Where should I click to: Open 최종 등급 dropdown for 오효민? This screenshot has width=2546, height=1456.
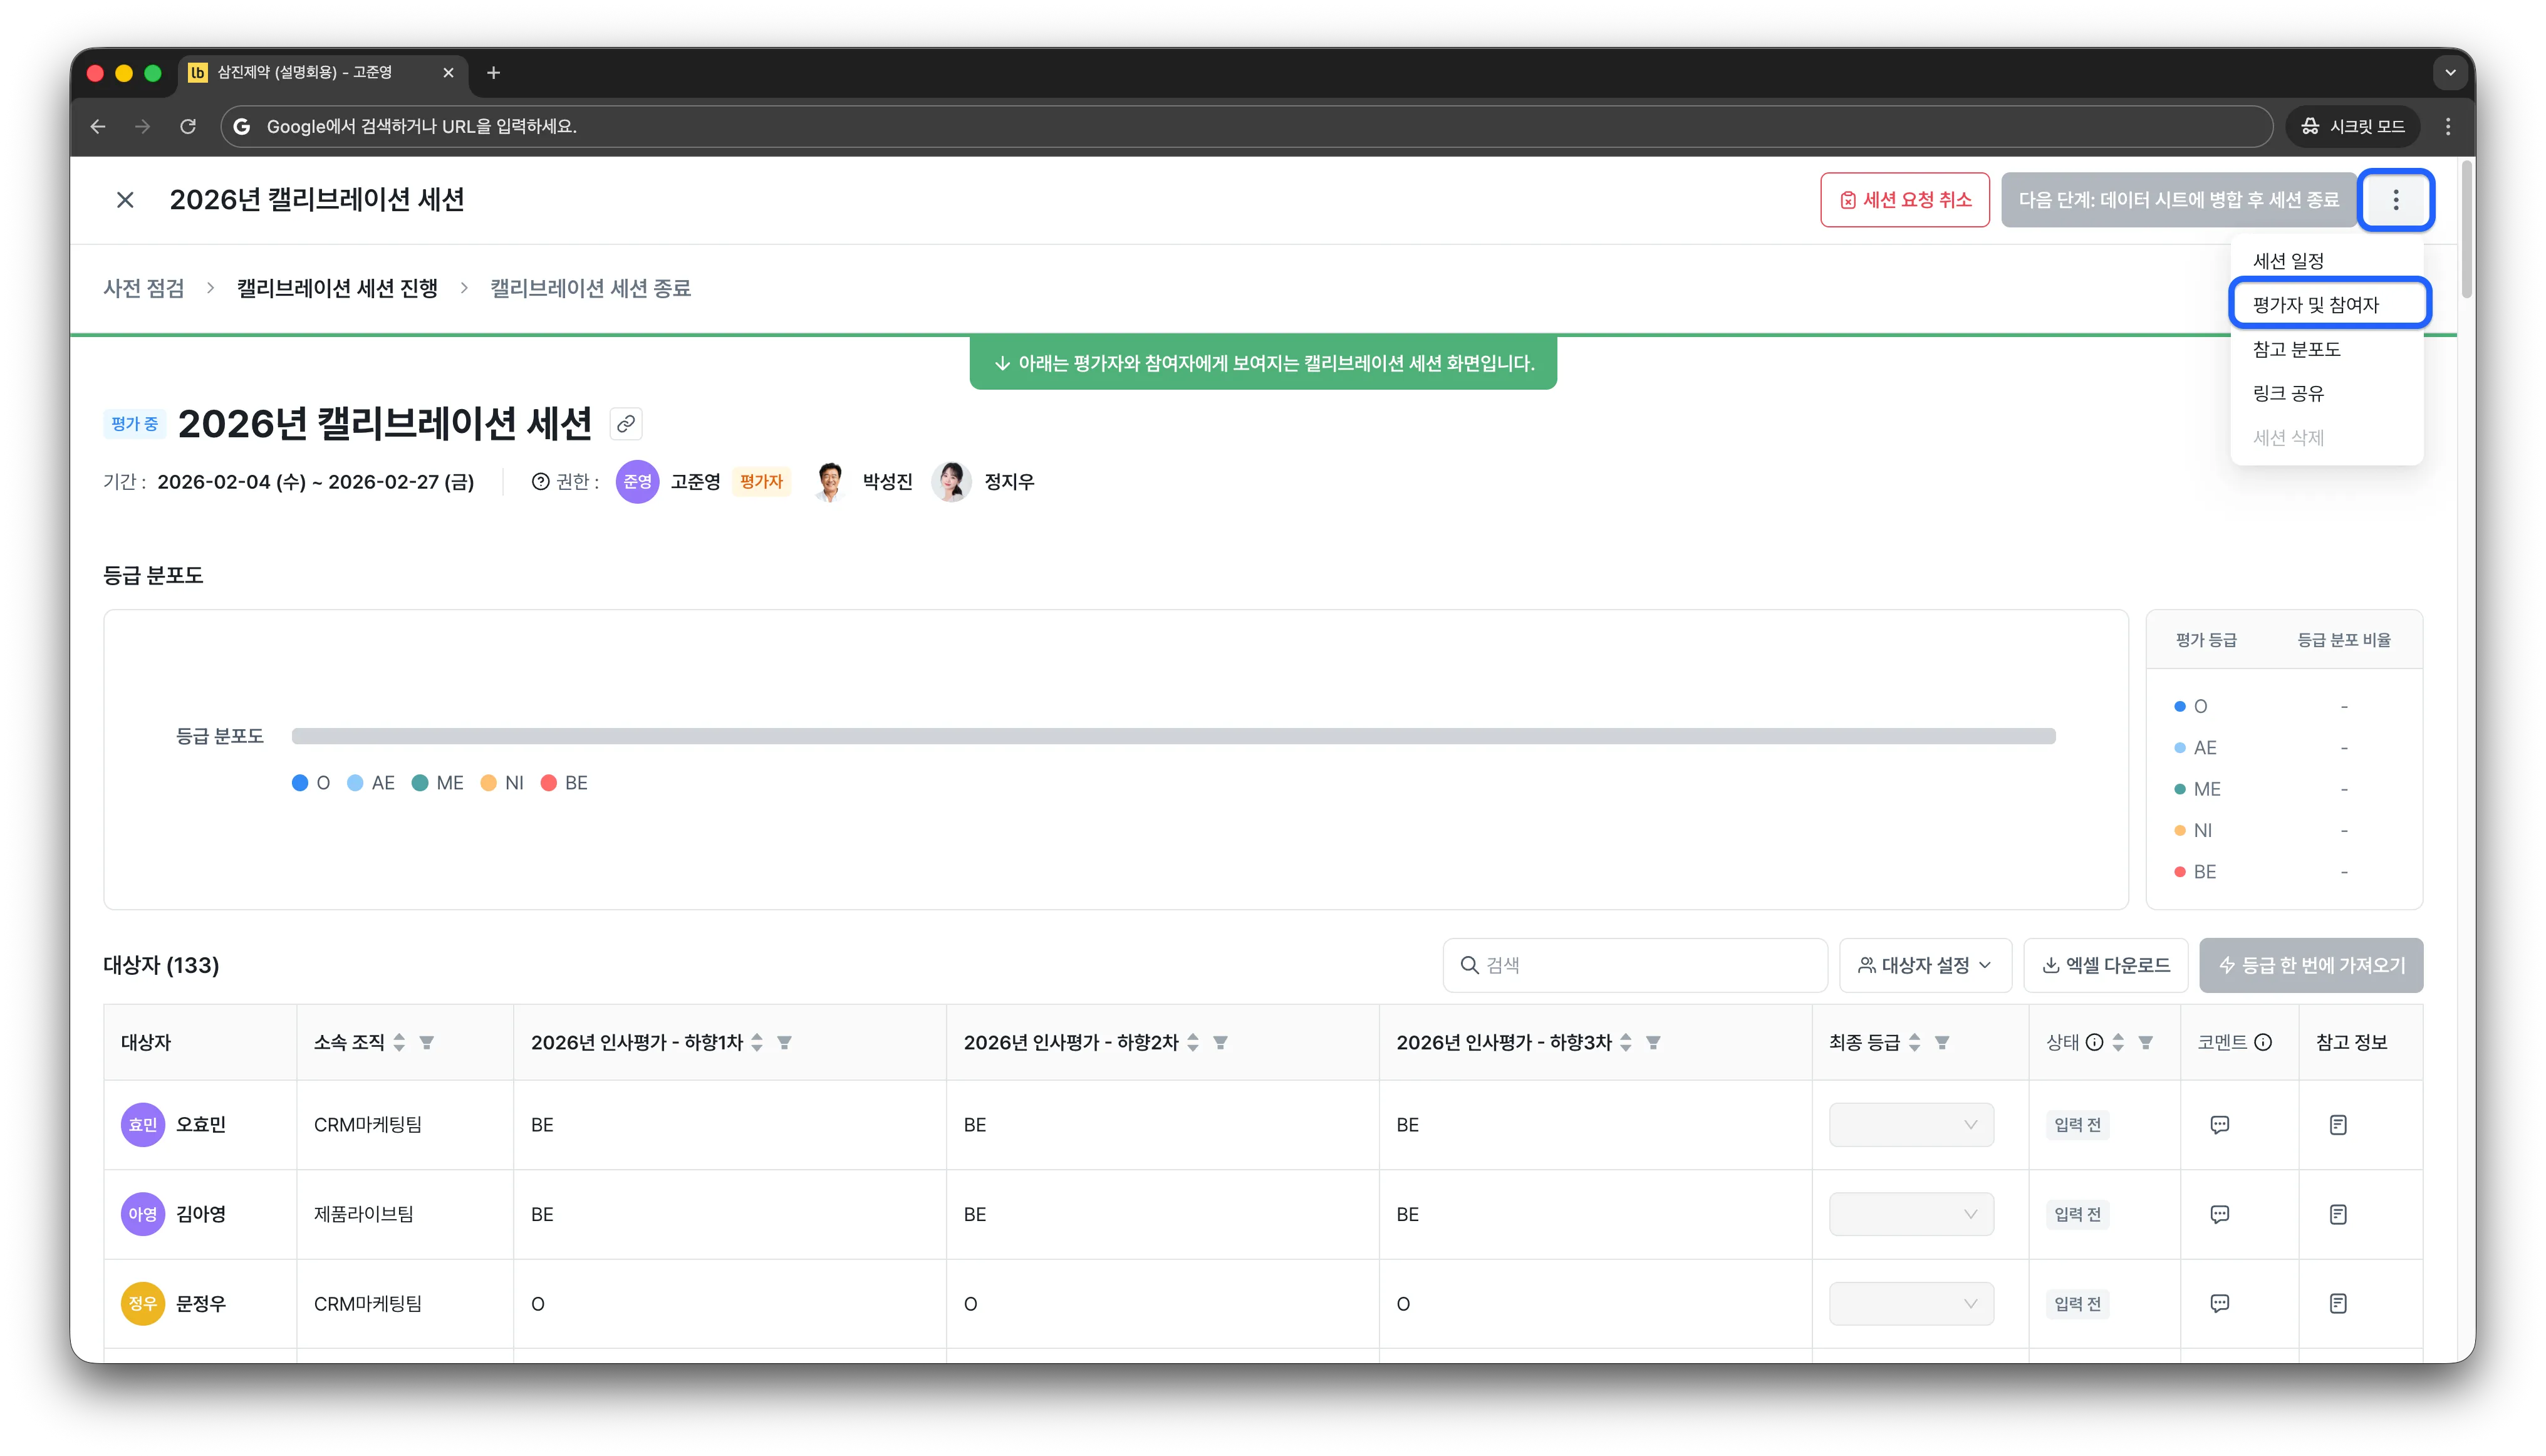pos(1911,1125)
